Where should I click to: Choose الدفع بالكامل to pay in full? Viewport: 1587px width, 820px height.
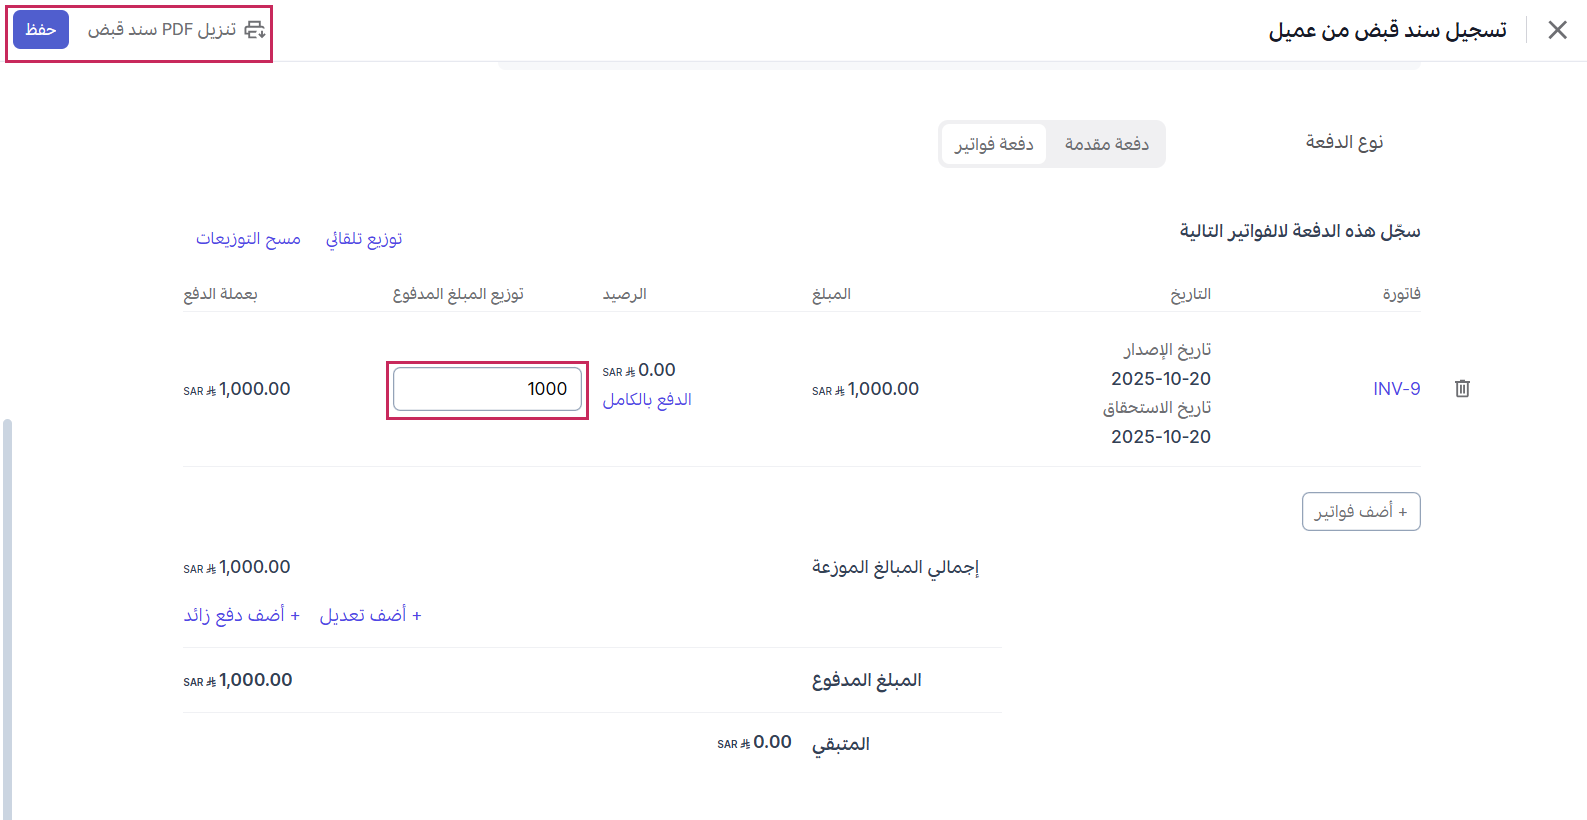pos(647,400)
